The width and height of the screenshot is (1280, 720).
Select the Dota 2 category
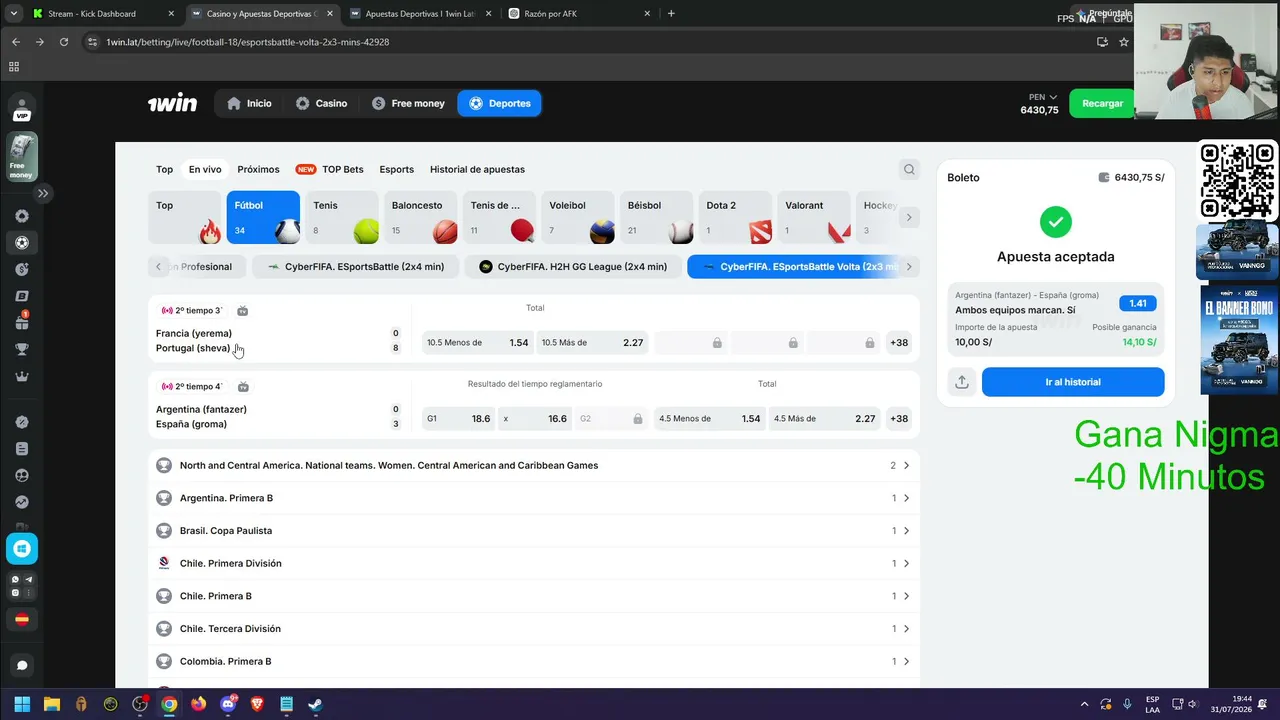[737, 217]
